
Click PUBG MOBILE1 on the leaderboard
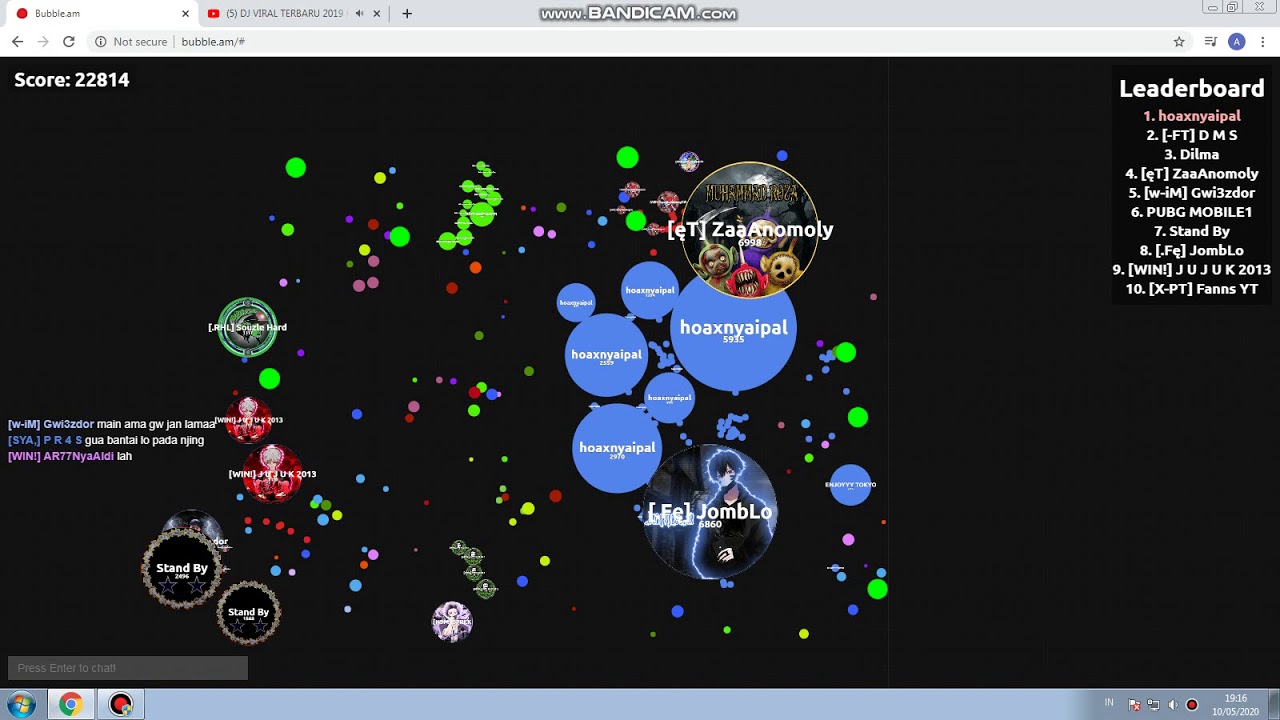[x=1192, y=212]
